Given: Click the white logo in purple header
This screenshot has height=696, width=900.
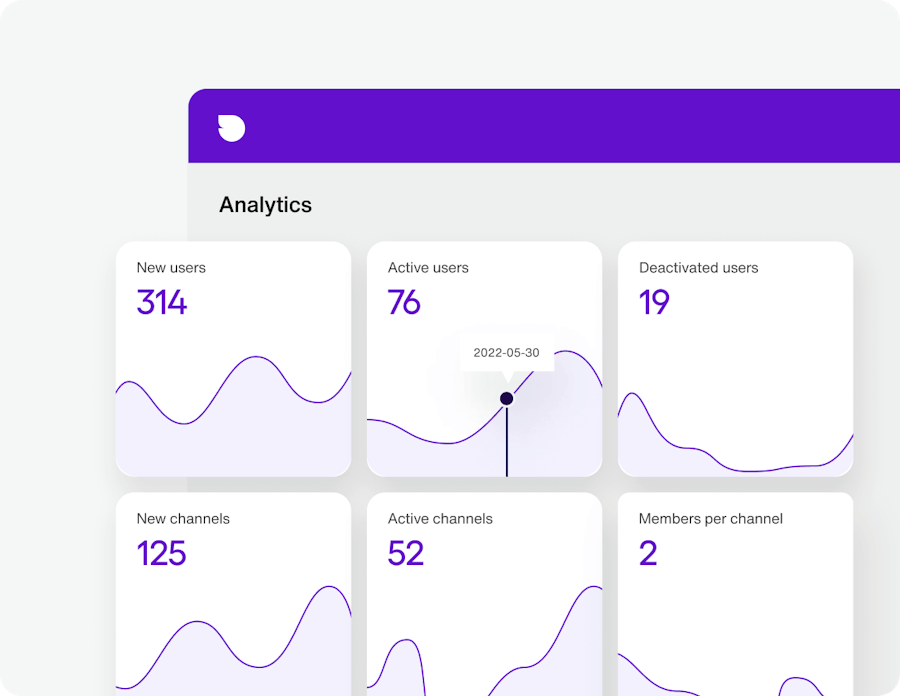Looking at the screenshot, I should 231,128.
